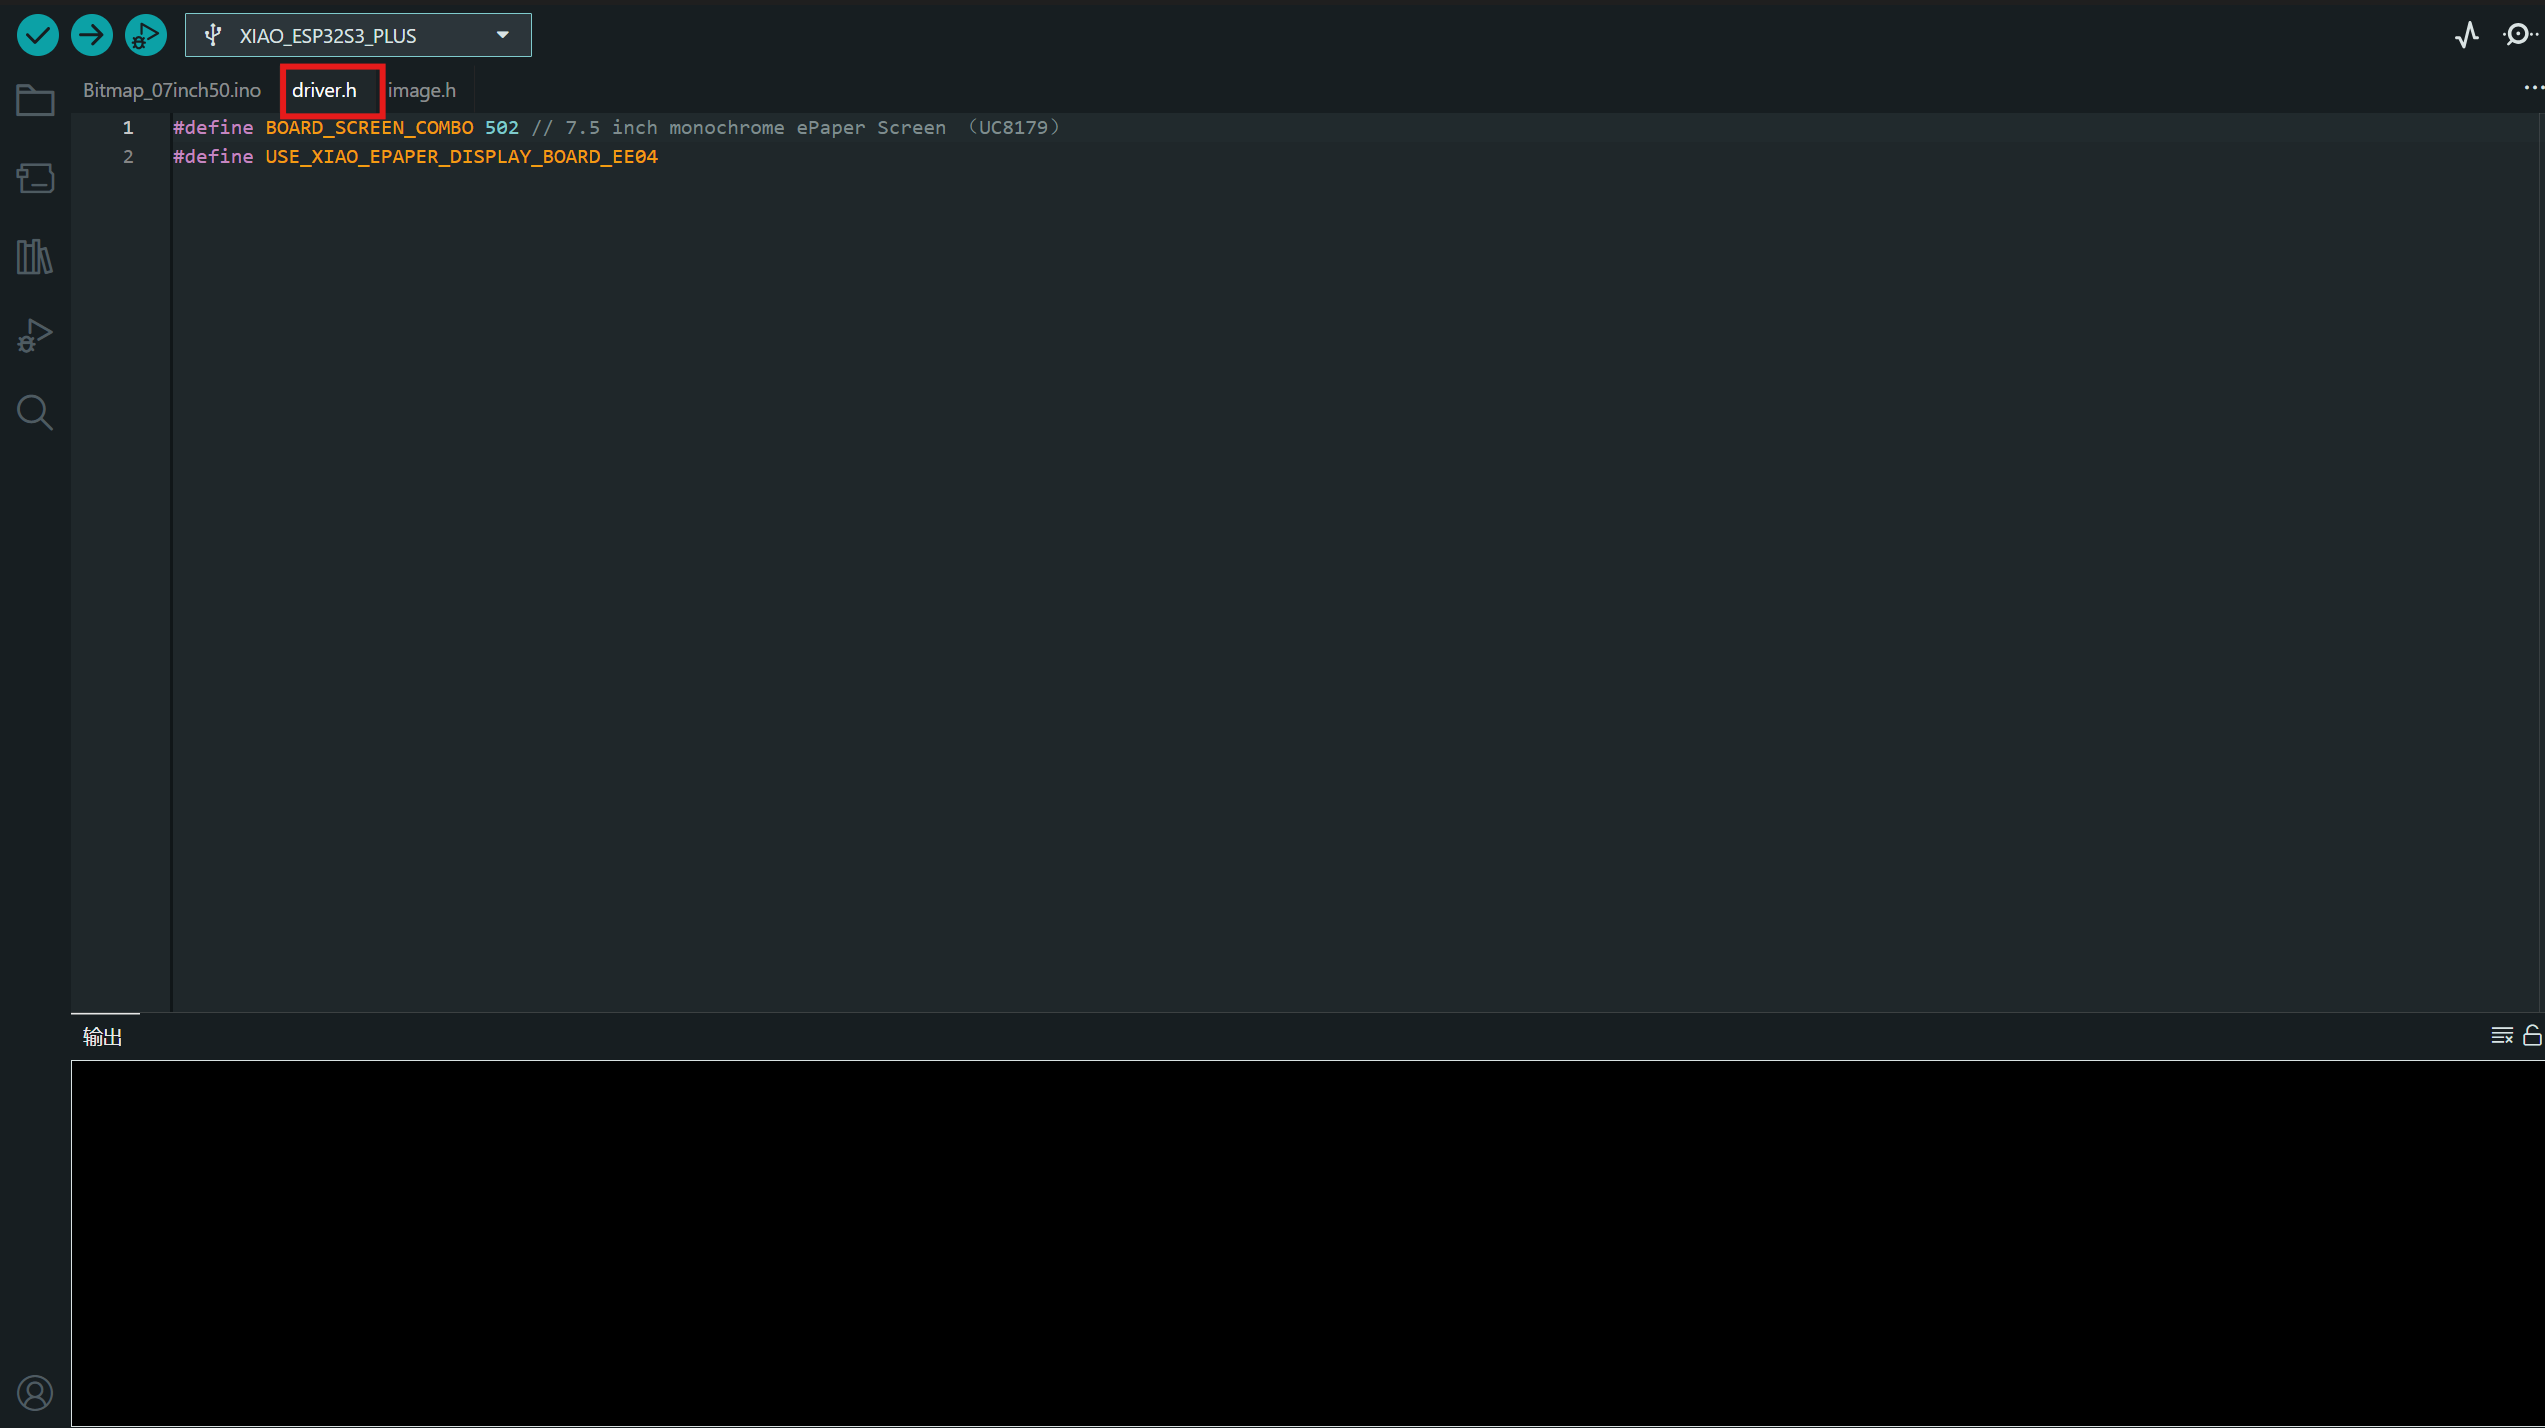Image resolution: width=2545 pixels, height=1428 pixels.
Task: Clear the output panel contents
Action: (2501, 1035)
